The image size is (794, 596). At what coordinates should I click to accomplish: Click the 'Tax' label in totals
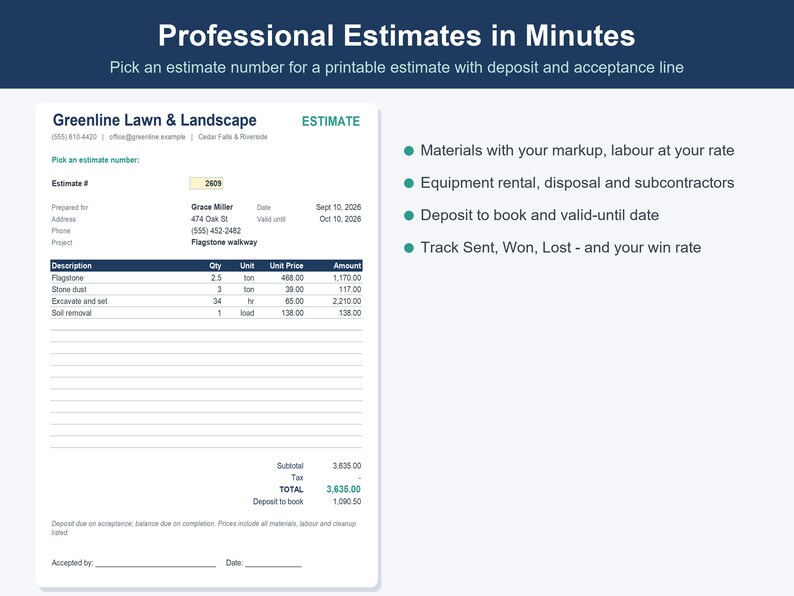coord(297,478)
